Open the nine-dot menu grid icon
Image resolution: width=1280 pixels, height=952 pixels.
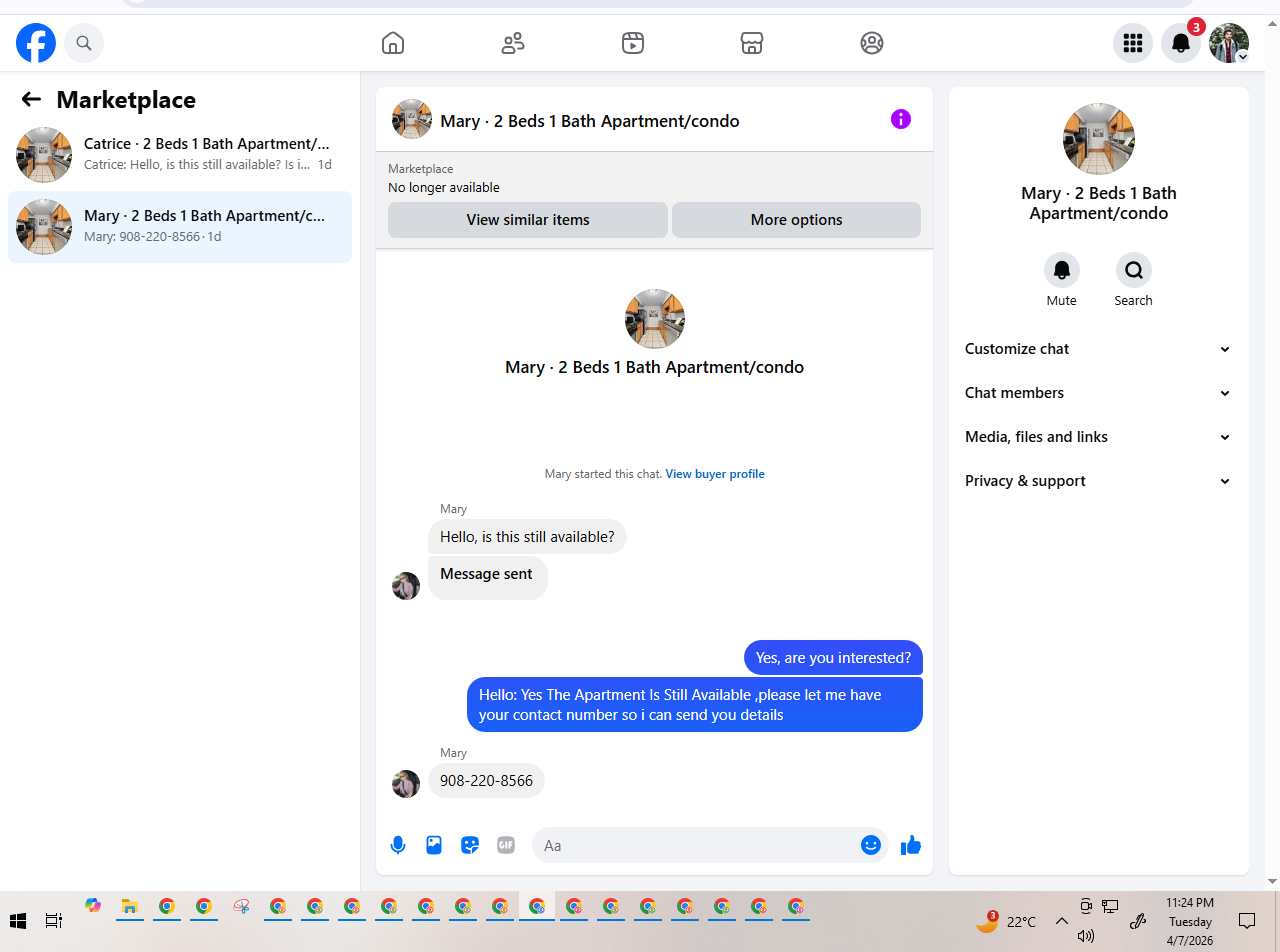1133,43
